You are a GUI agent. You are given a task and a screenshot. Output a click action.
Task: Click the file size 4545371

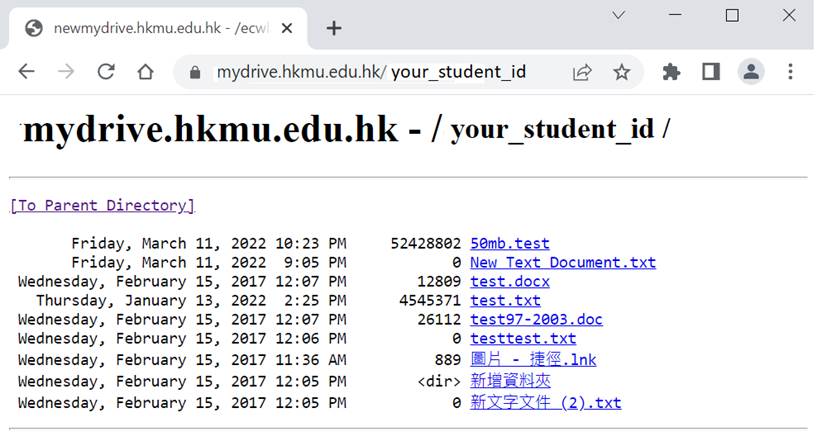[x=430, y=300]
